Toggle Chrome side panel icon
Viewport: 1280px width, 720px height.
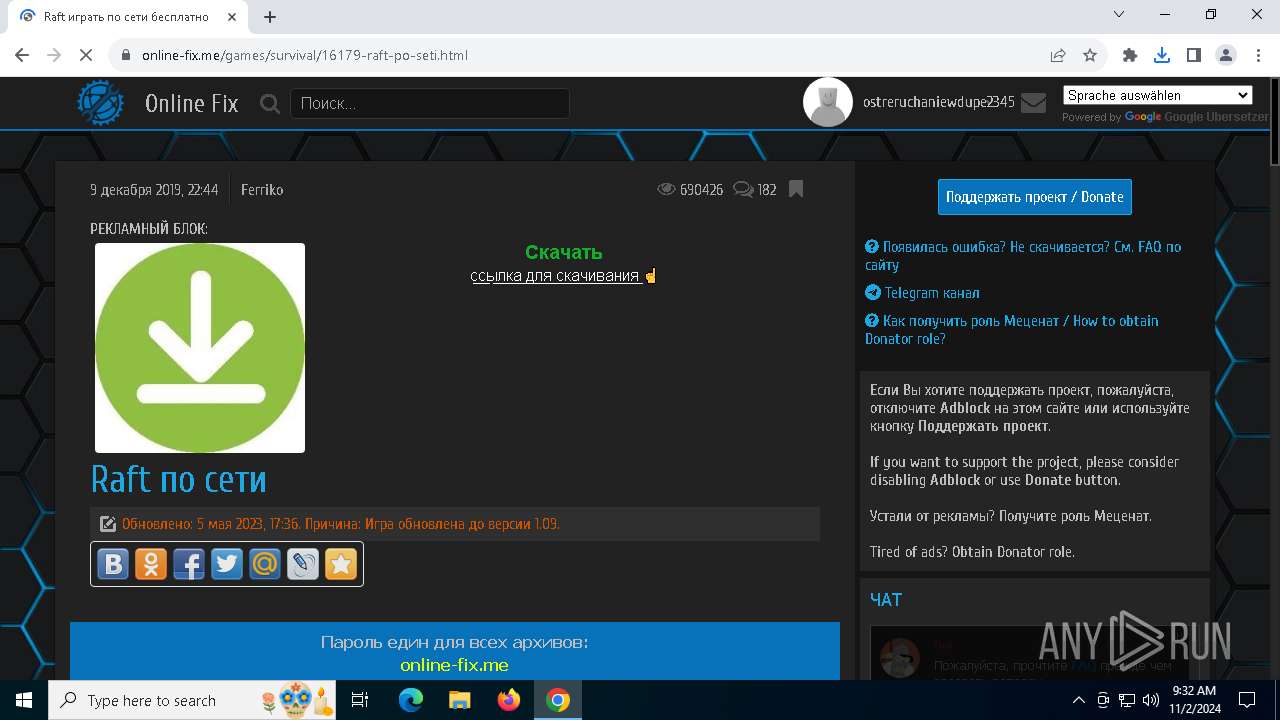1194,55
